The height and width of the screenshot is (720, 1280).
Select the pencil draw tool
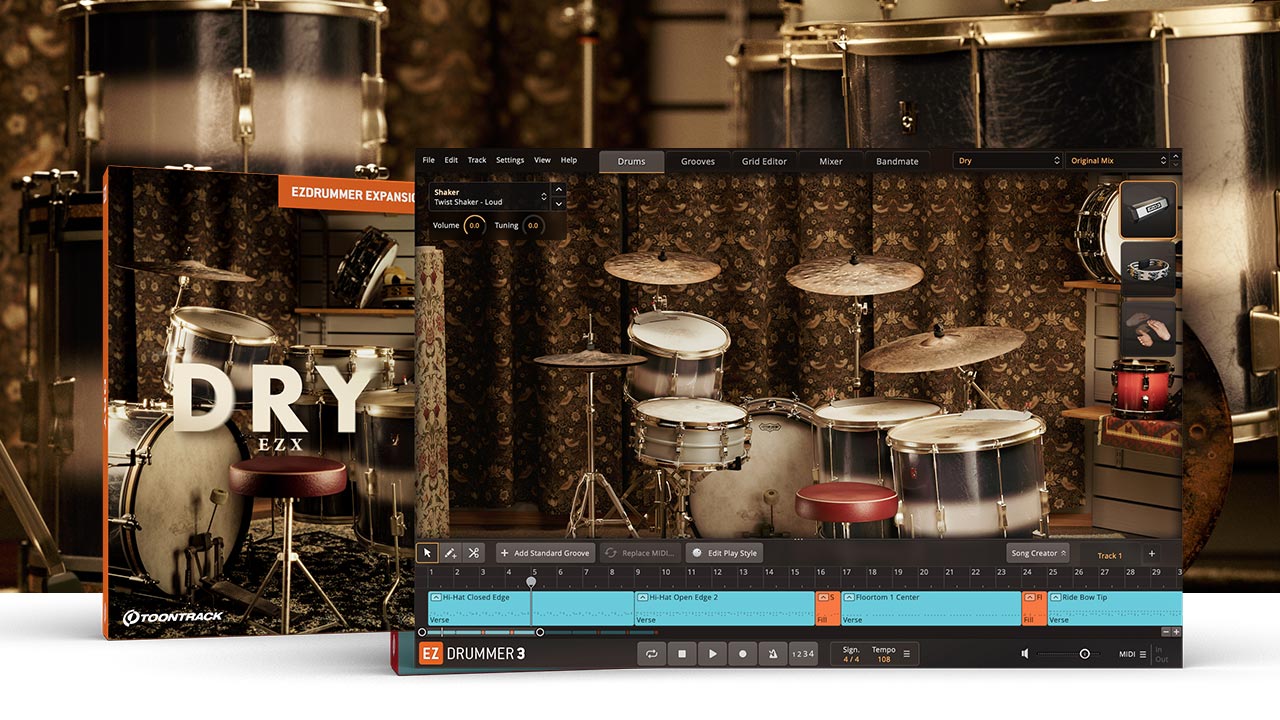451,552
